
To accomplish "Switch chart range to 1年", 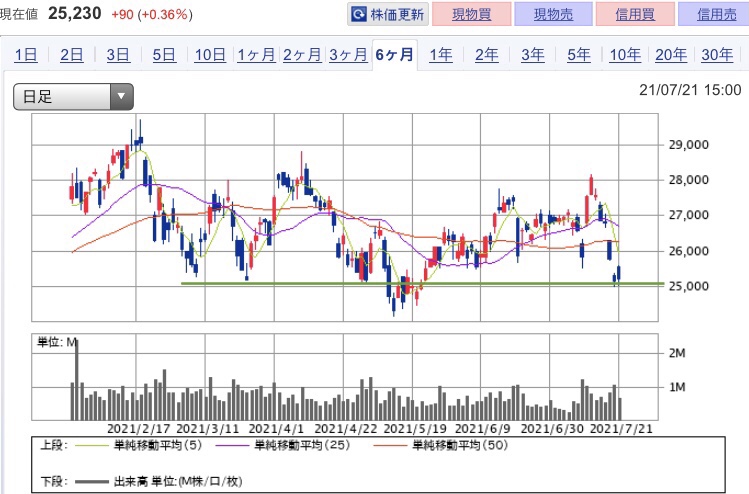I will click(440, 55).
